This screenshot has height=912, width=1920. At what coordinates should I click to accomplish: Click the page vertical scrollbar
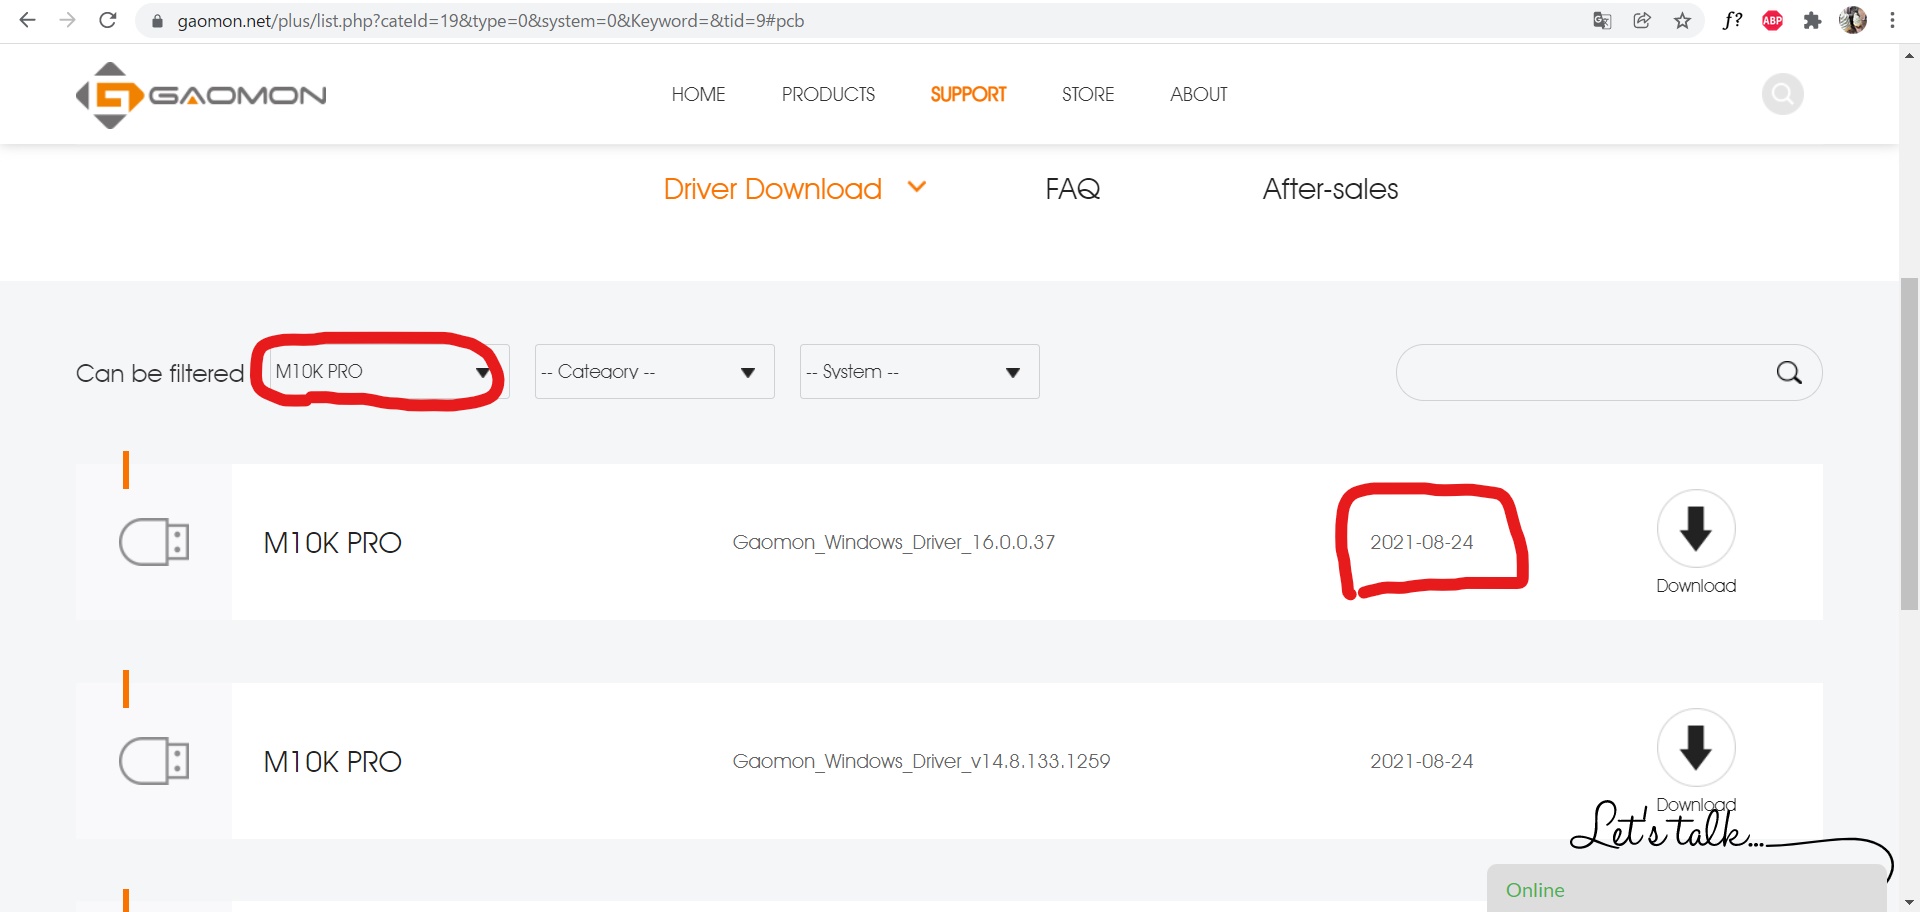[1909, 443]
